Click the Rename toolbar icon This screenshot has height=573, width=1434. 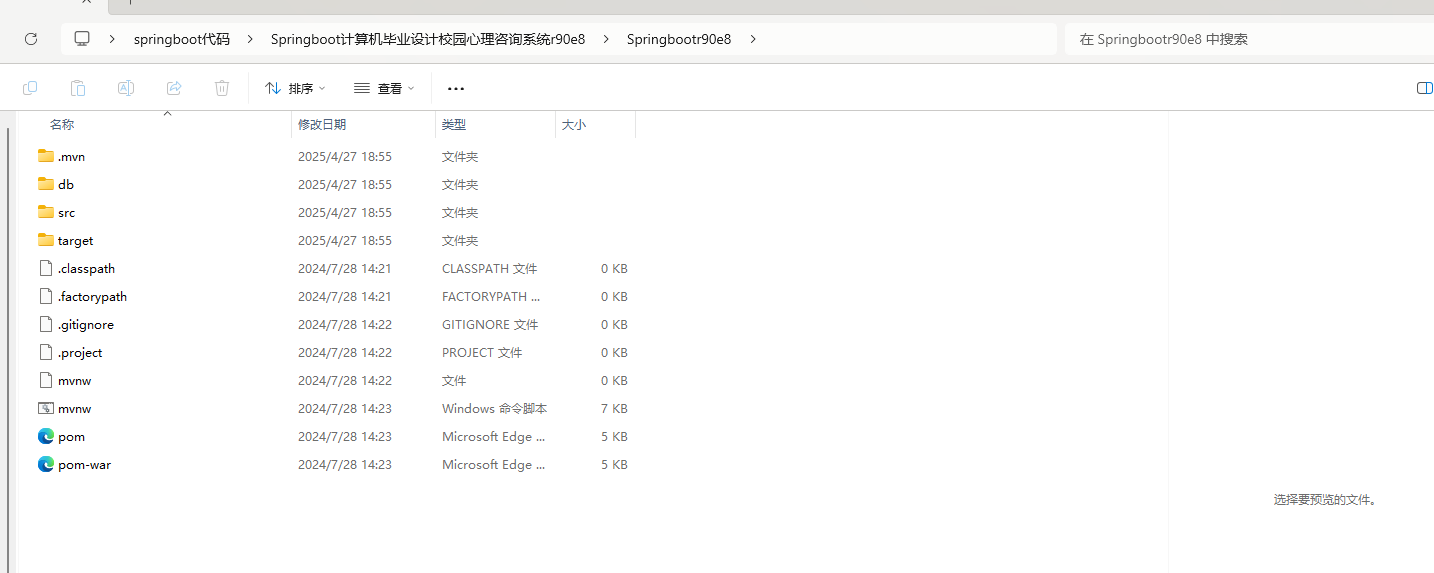[126, 88]
